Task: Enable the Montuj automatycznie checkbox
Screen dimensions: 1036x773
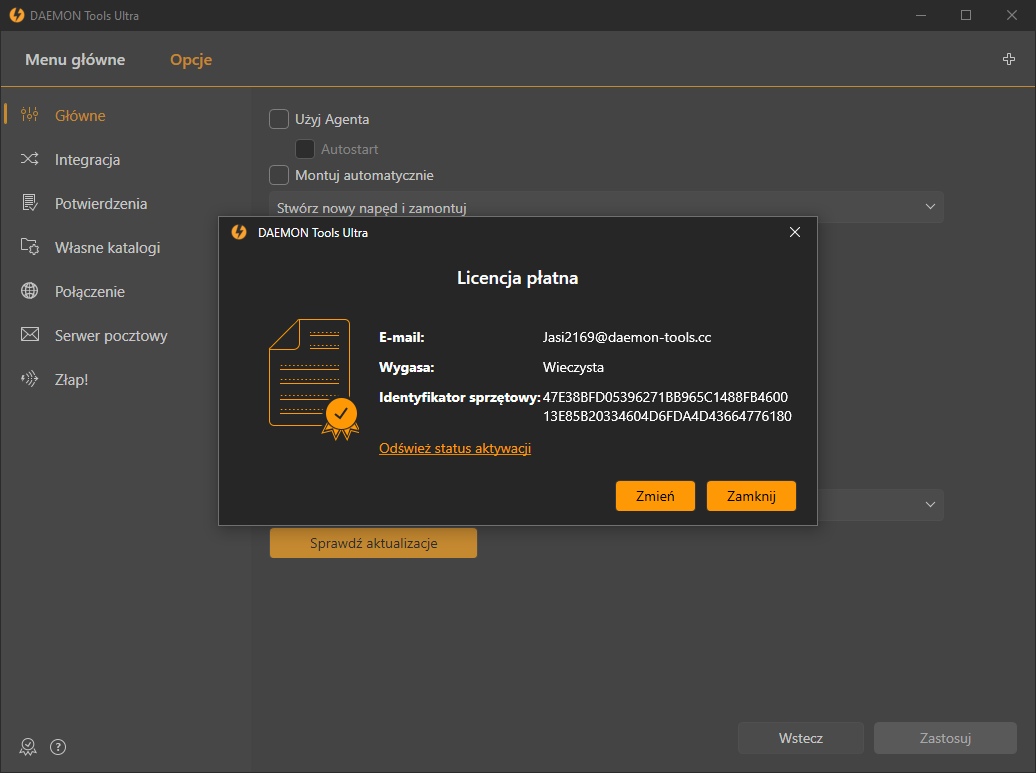Action: click(279, 175)
